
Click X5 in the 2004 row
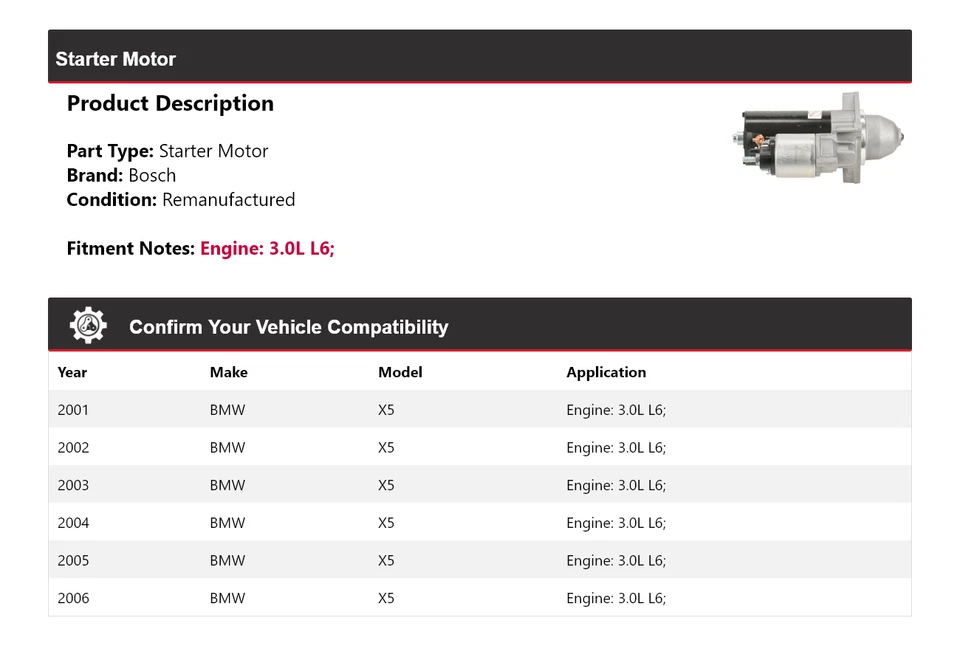pyautogui.click(x=386, y=523)
